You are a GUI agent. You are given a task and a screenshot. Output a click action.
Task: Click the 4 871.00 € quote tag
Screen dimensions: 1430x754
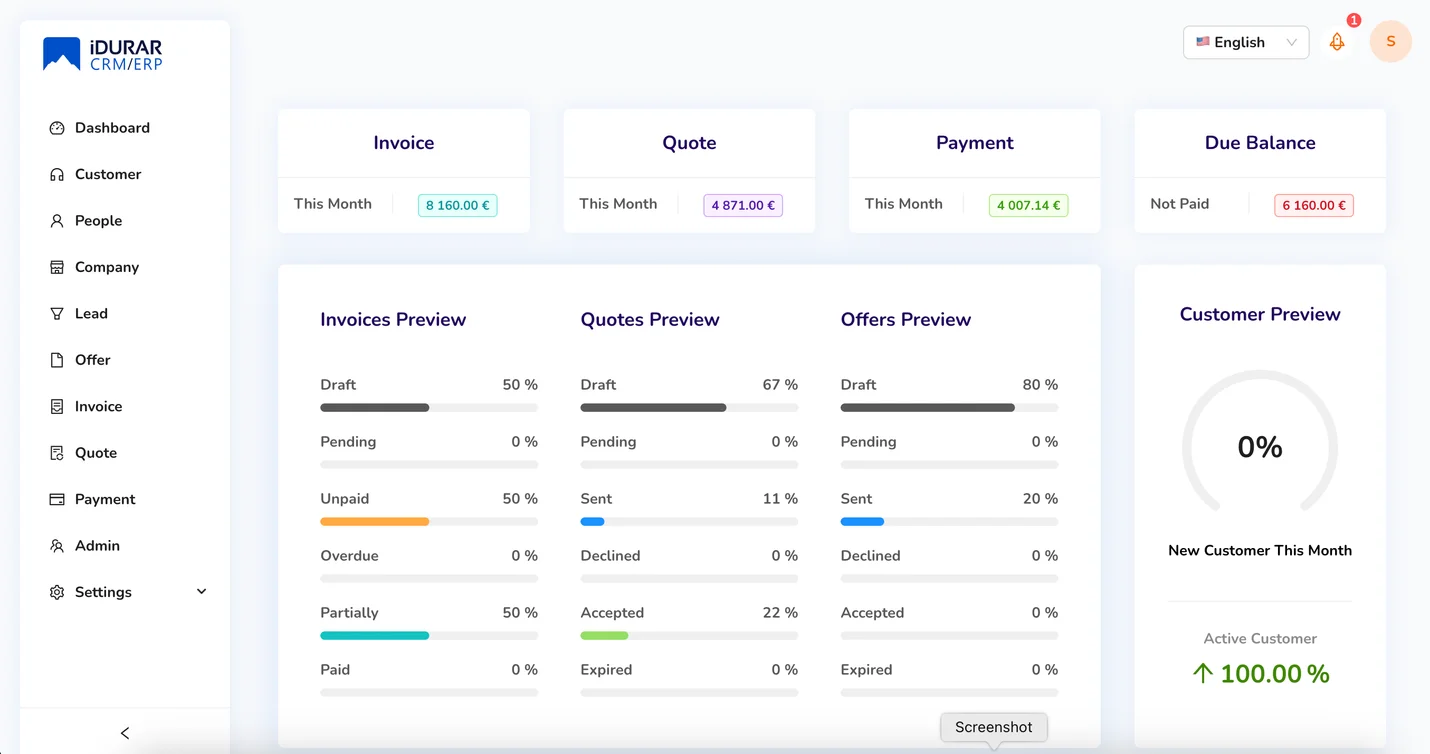click(743, 205)
